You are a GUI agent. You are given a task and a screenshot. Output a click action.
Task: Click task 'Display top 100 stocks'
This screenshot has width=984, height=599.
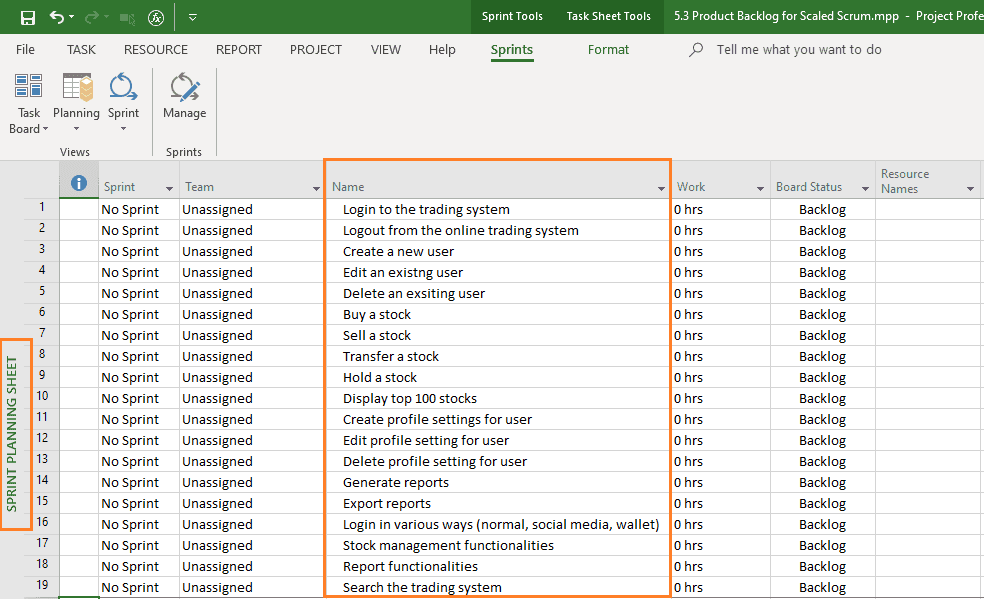[410, 398]
